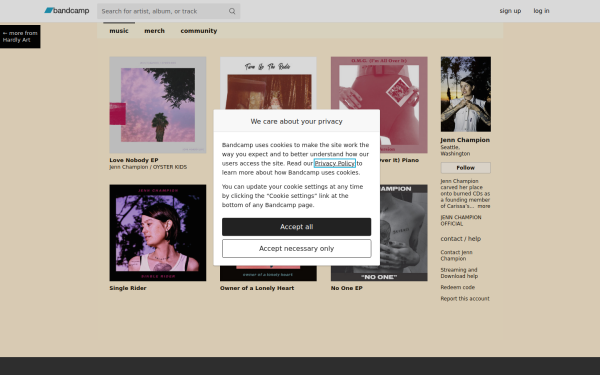Click Jenn Champion / OYSTER KIDS artist text
Image resolution: width=600 pixels, height=375 pixels.
[x=148, y=167]
